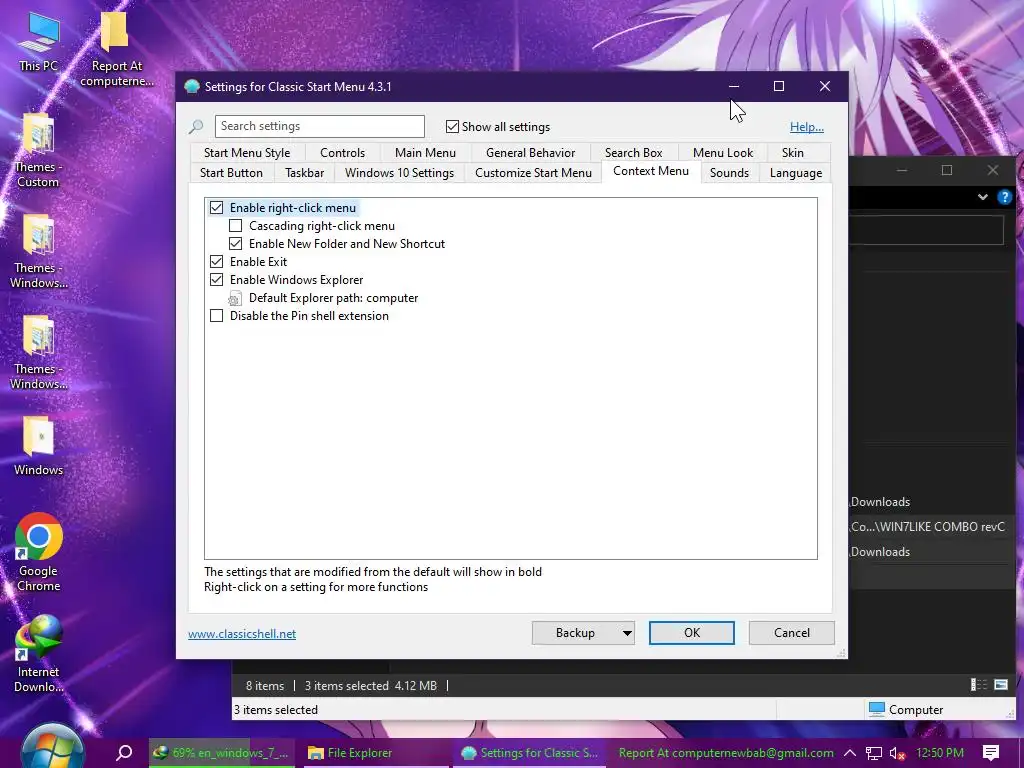This screenshot has width=1024, height=768.
Task: Click the 12:50 PM clock
Action: (940, 753)
